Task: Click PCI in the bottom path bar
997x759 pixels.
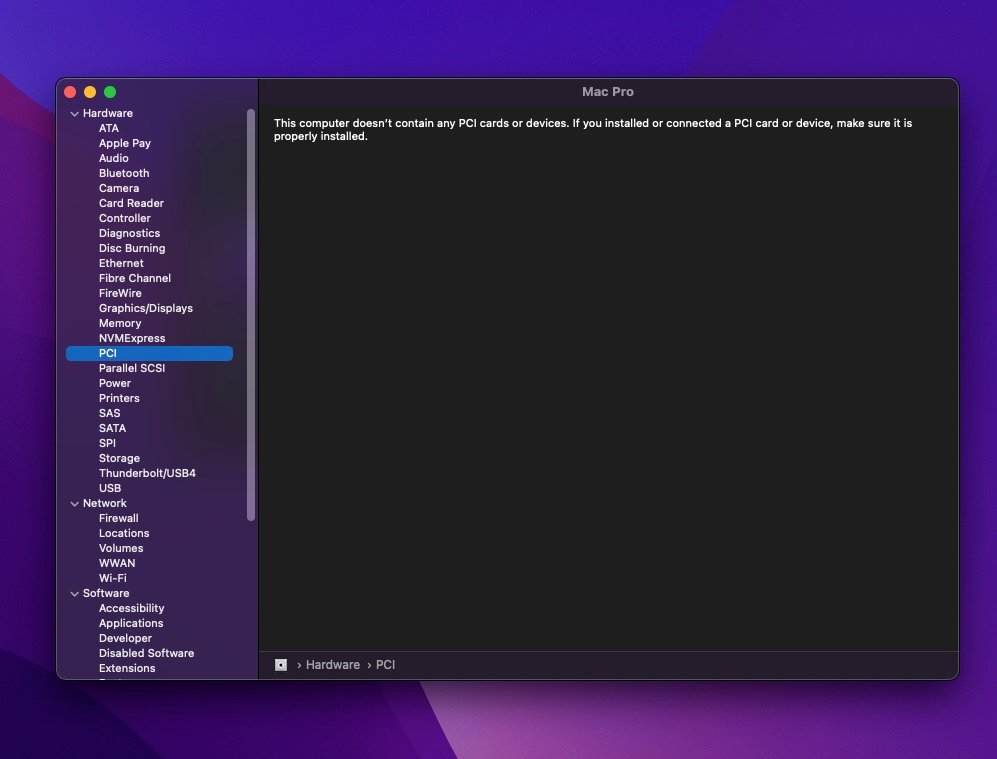Action: tap(385, 665)
